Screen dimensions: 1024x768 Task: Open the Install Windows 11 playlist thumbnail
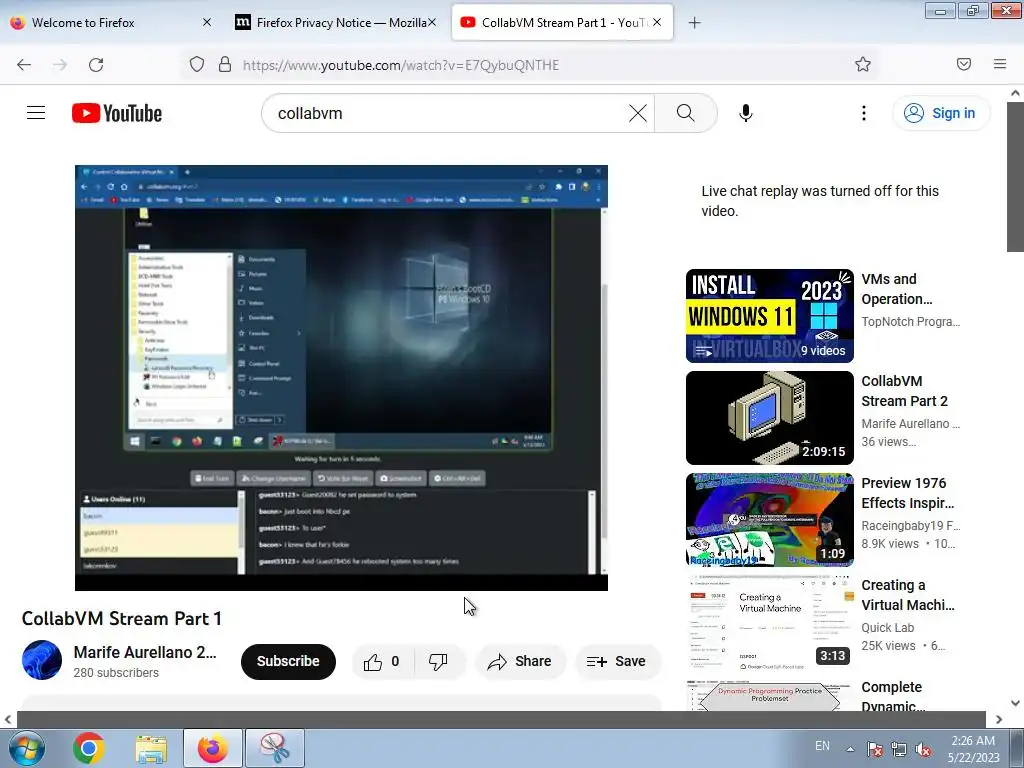(769, 315)
